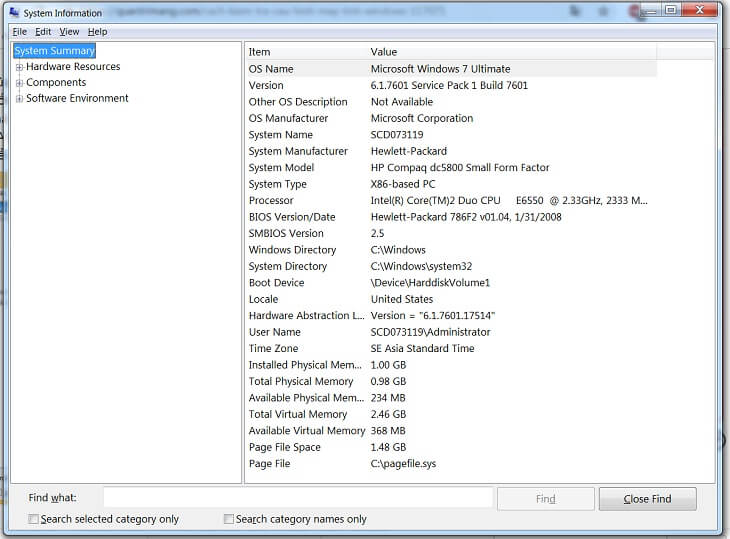The image size is (730, 539).
Task: Select the System Model row
Action: tap(452, 168)
